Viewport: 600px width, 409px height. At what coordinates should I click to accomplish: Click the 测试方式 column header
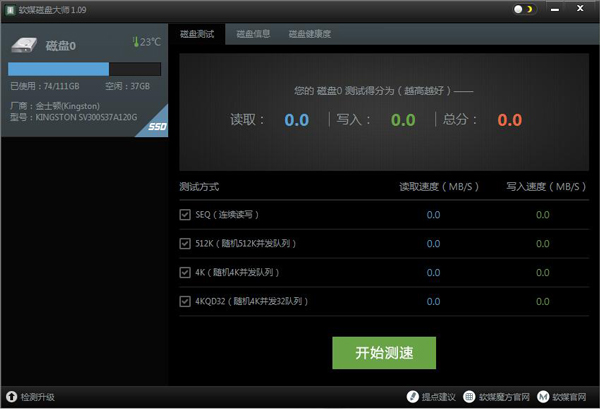199,187
